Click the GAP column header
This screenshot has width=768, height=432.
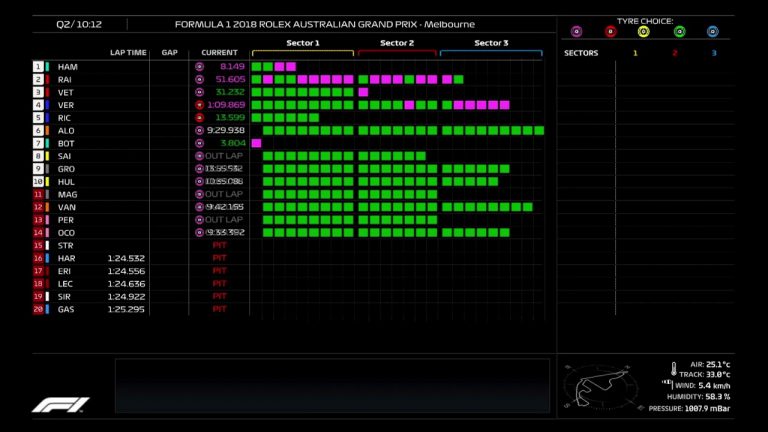tap(169, 52)
